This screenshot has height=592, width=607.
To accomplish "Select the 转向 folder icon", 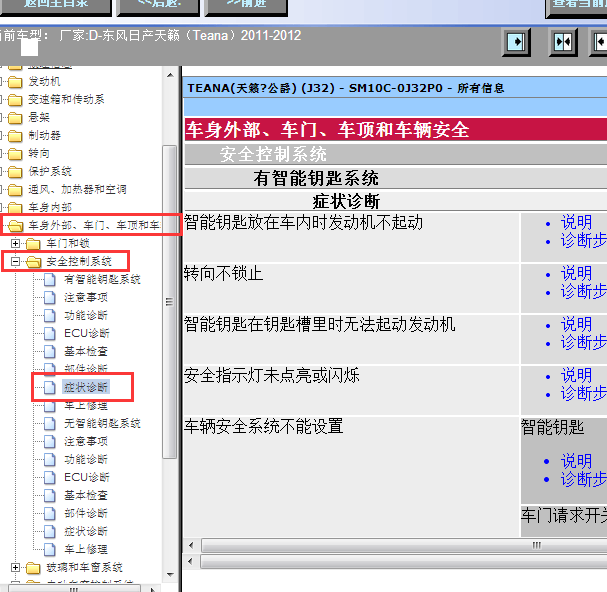I will 15,154.
